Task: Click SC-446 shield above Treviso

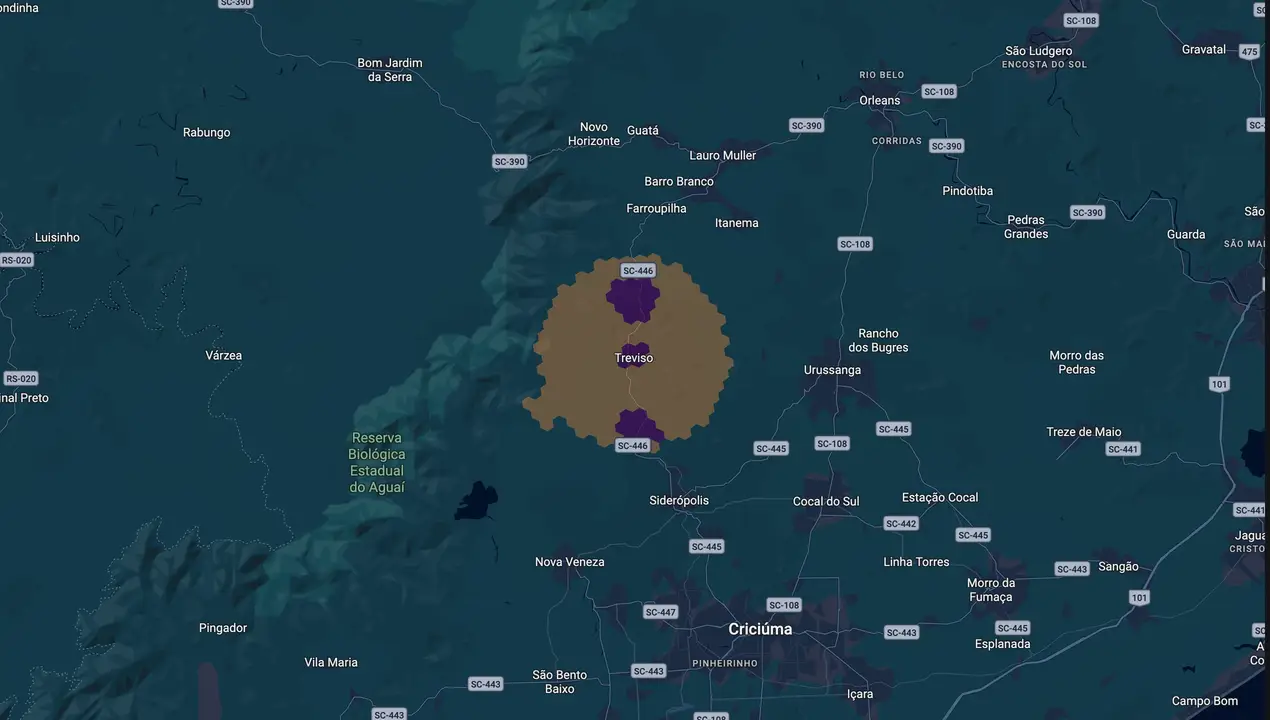Action: 638,271
